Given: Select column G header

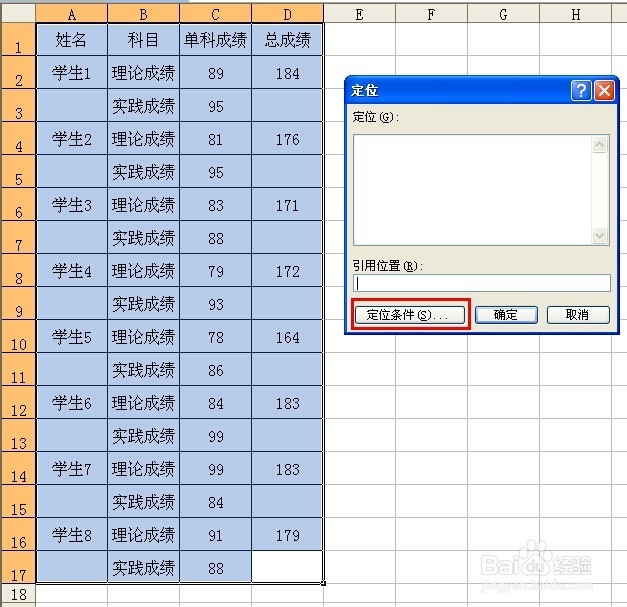Looking at the screenshot, I should point(503,14).
